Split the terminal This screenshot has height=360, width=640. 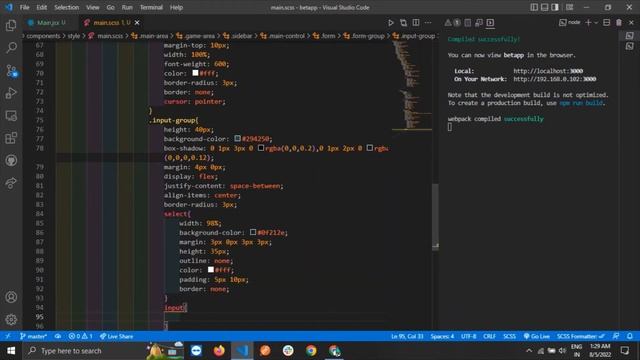pyautogui.click(x=607, y=23)
